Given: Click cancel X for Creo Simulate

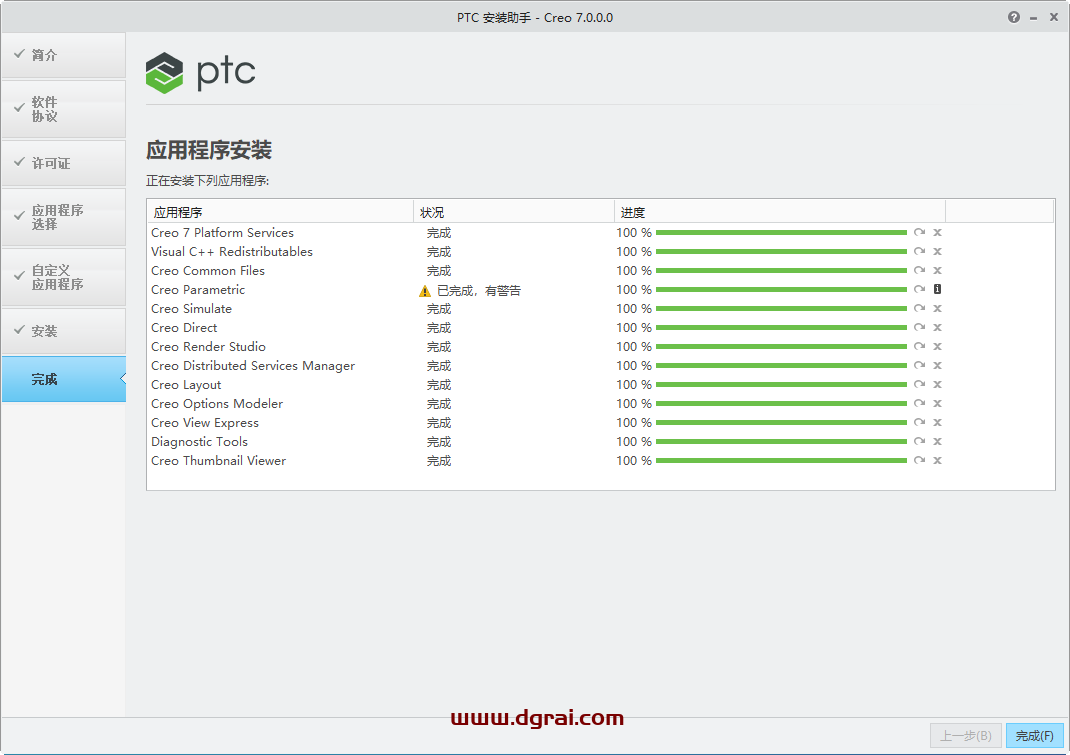Looking at the screenshot, I should coord(938,309).
